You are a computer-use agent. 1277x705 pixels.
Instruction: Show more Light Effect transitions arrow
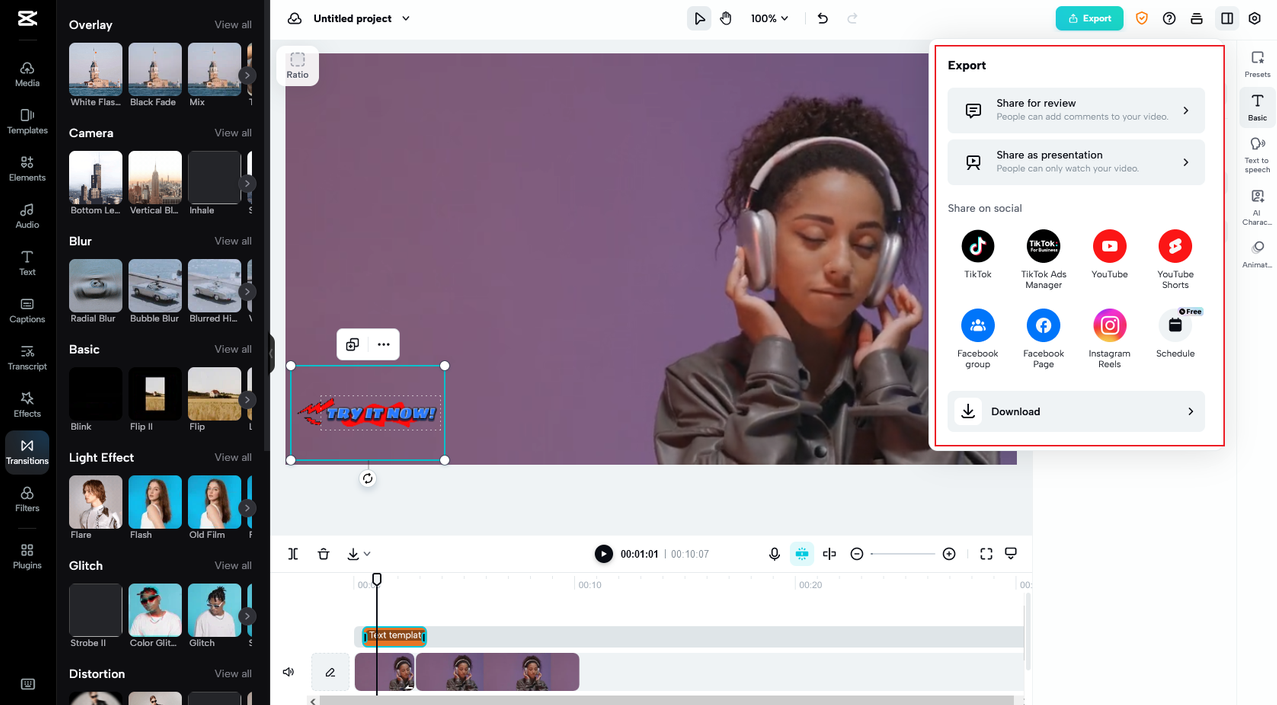pos(247,508)
